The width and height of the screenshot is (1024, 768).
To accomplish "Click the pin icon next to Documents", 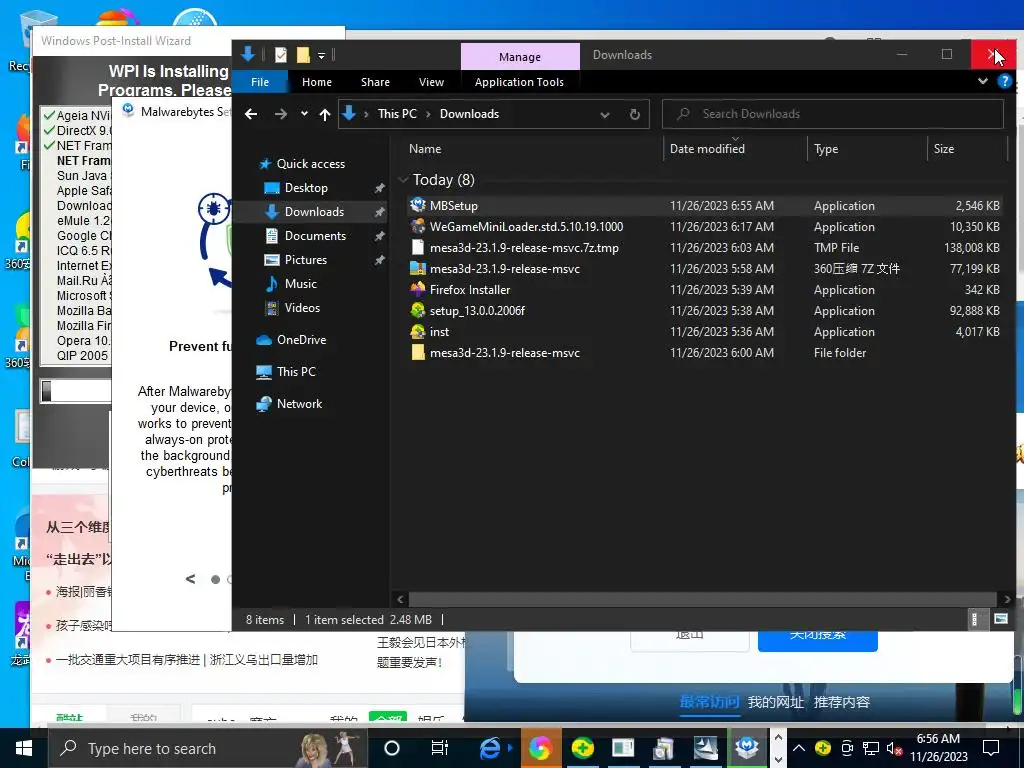I will 379,236.
